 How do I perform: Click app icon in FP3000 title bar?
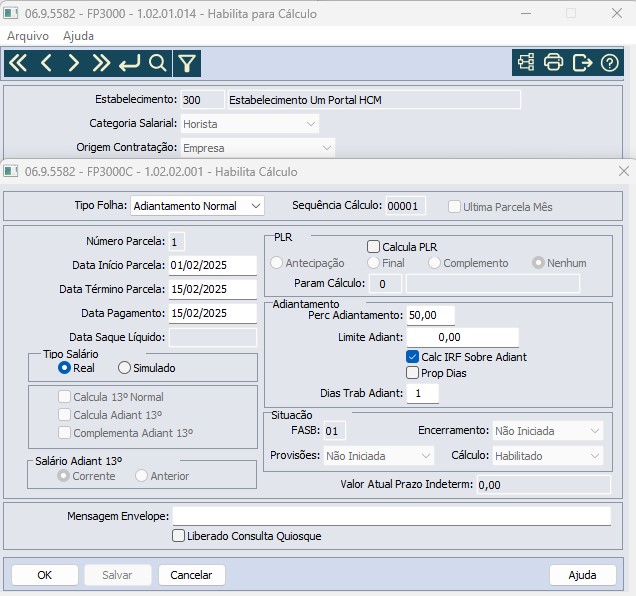click(x=11, y=13)
